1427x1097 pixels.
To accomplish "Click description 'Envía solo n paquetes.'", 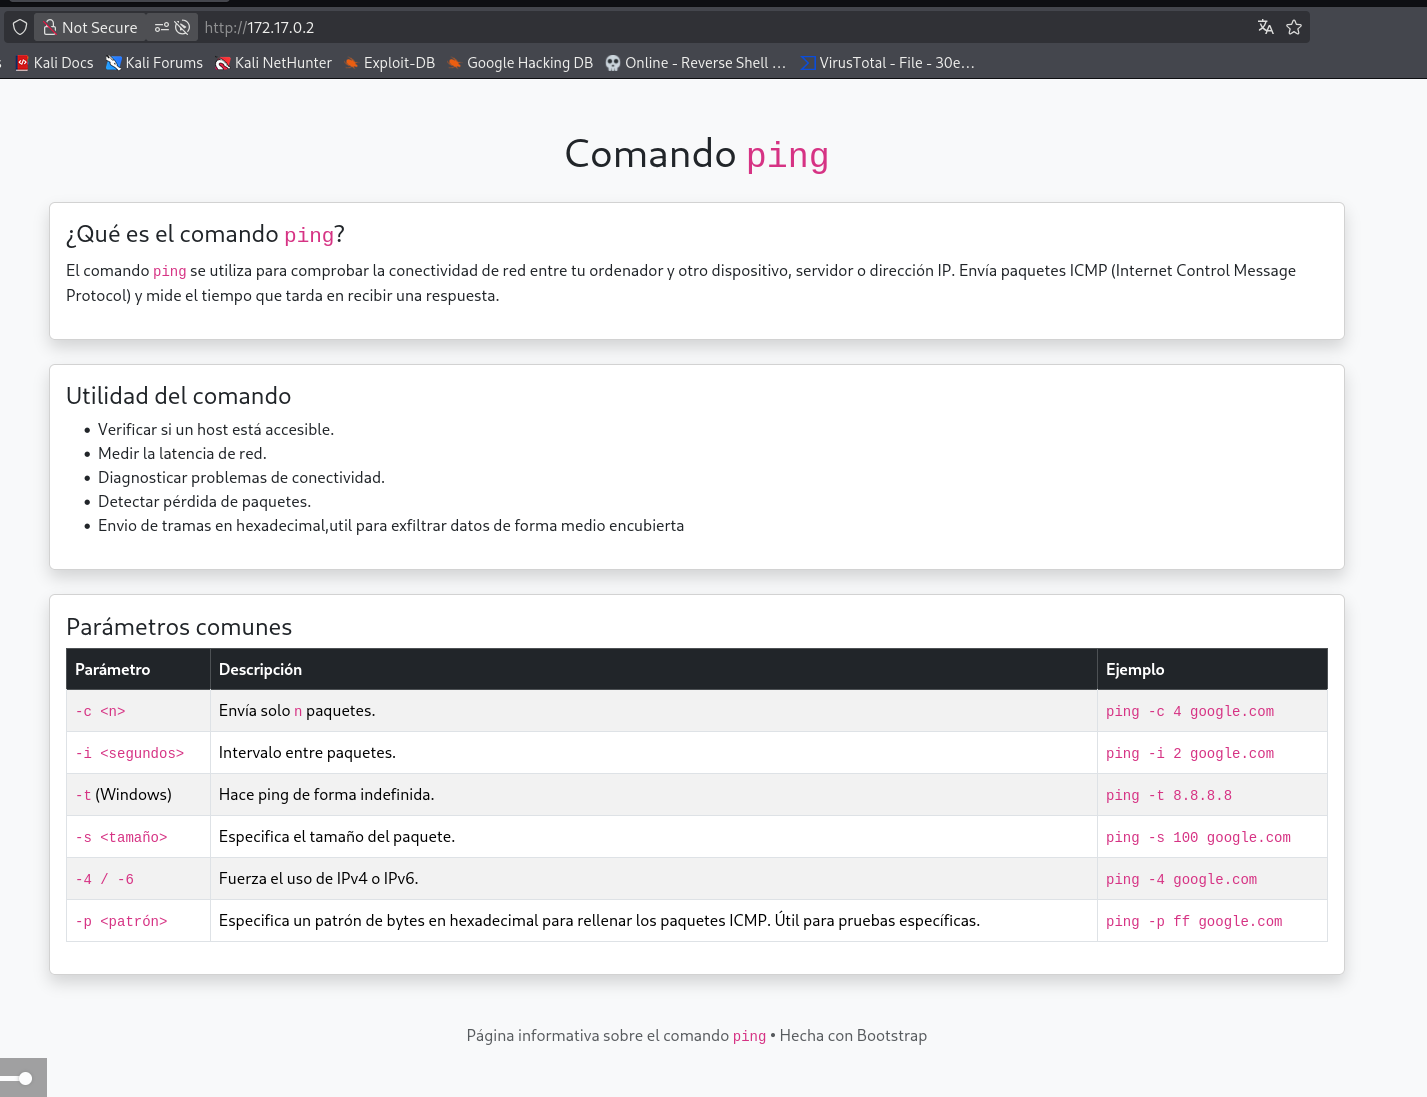I will (x=297, y=711).
